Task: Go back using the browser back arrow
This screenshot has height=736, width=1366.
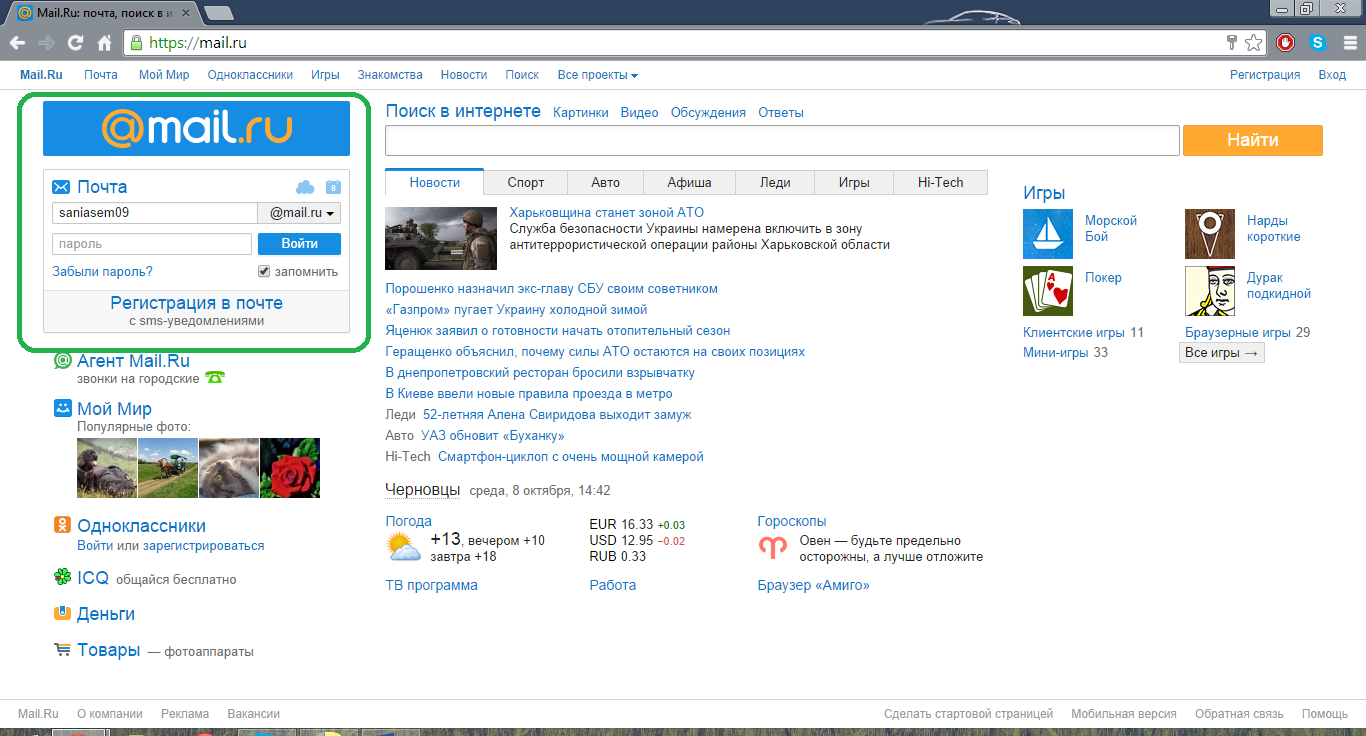Action: tap(17, 43)
